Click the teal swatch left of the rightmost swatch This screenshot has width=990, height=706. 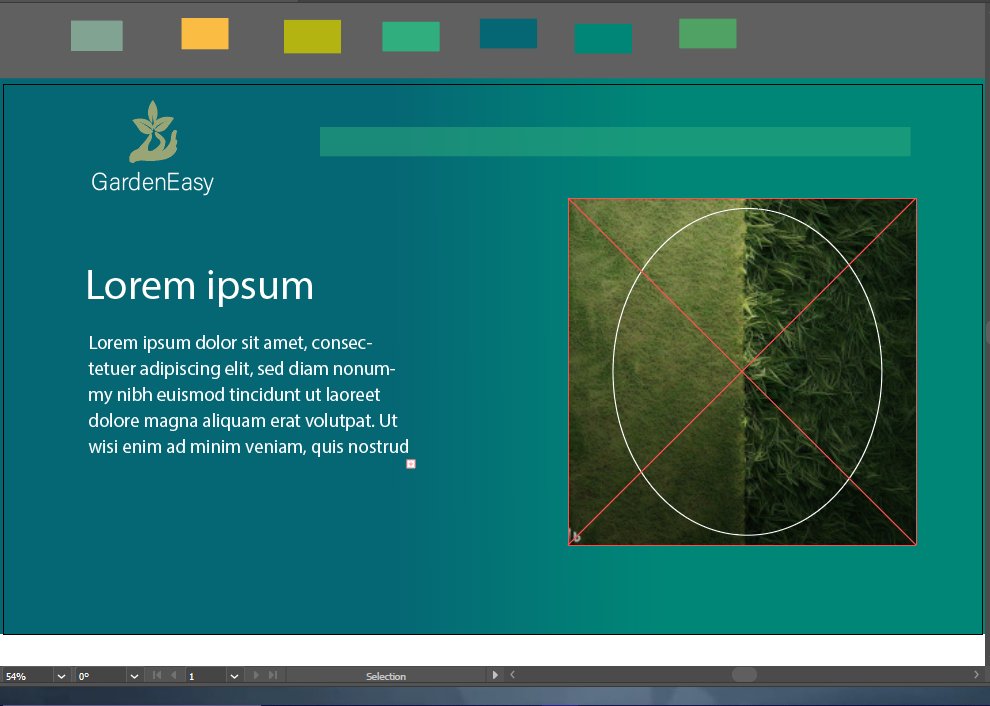click(x=603, y=39)
